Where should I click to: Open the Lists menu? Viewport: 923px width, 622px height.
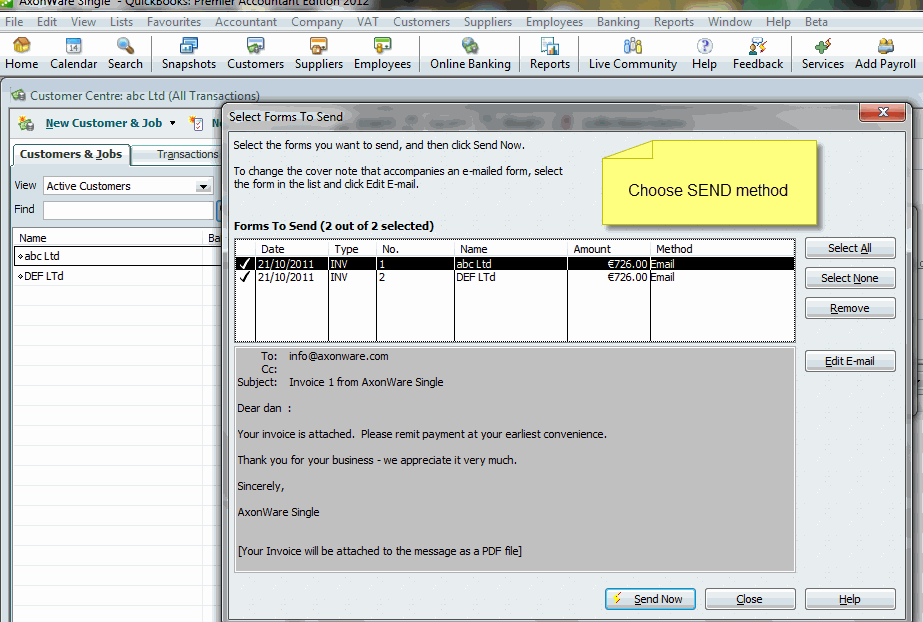pos(121,22)
